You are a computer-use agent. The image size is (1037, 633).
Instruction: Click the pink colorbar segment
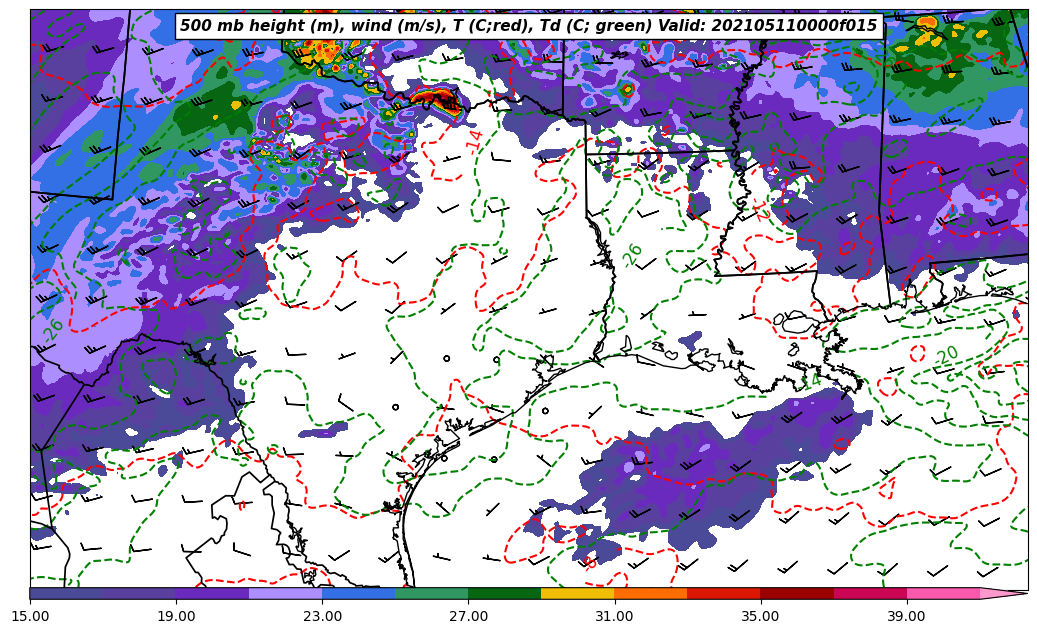click(x=942, y=593)
